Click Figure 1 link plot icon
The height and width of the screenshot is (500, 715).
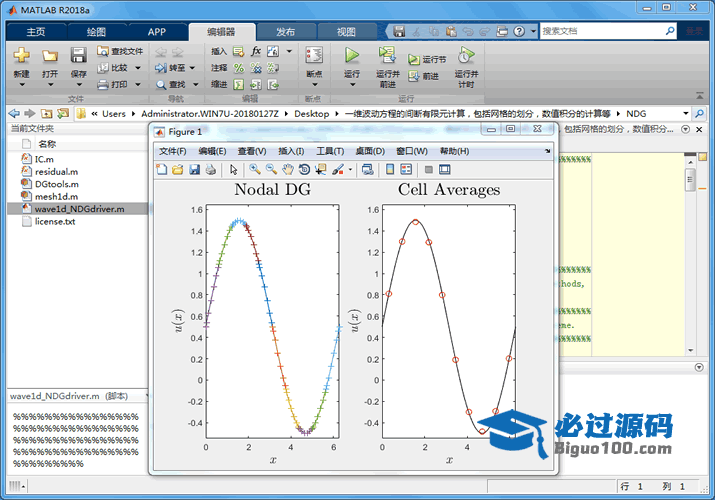pos(368,170)
